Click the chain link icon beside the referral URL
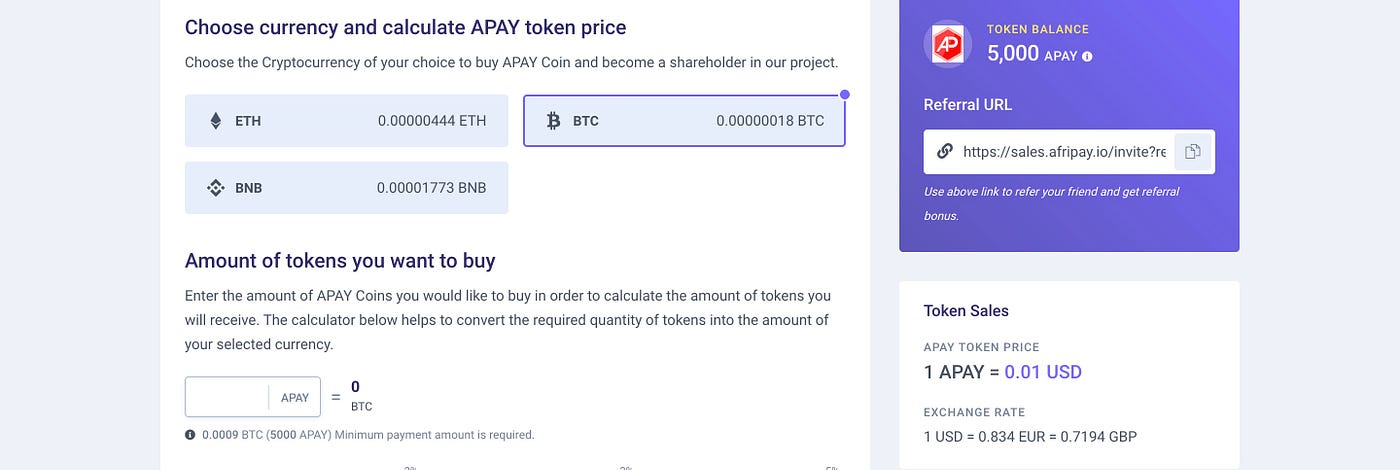The image size is (1400, 470). pyautogui.click(x=944, y=152)
